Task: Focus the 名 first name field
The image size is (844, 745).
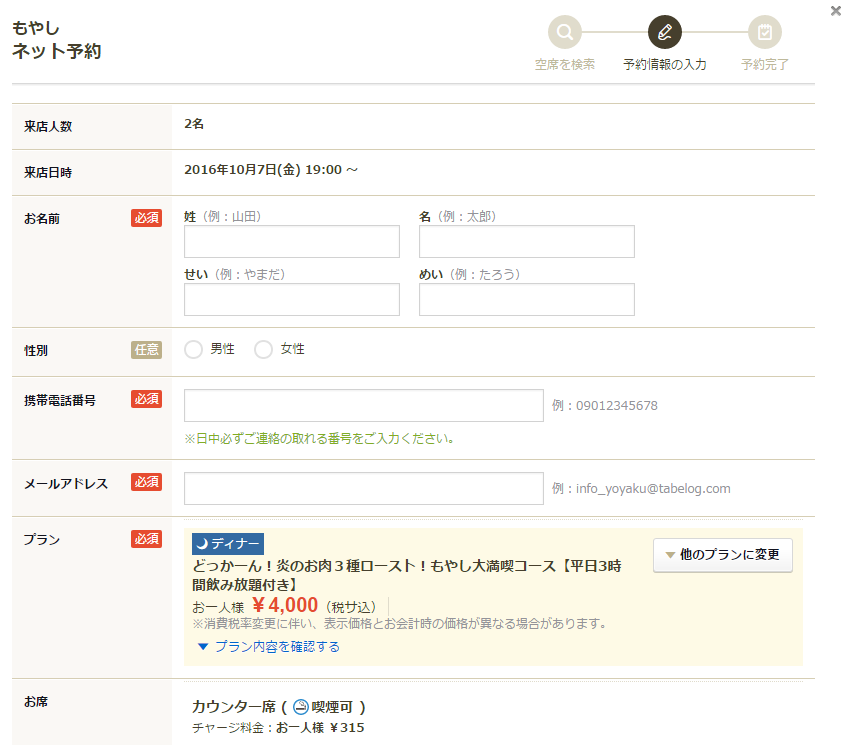Action: click(x=526, y=242)
